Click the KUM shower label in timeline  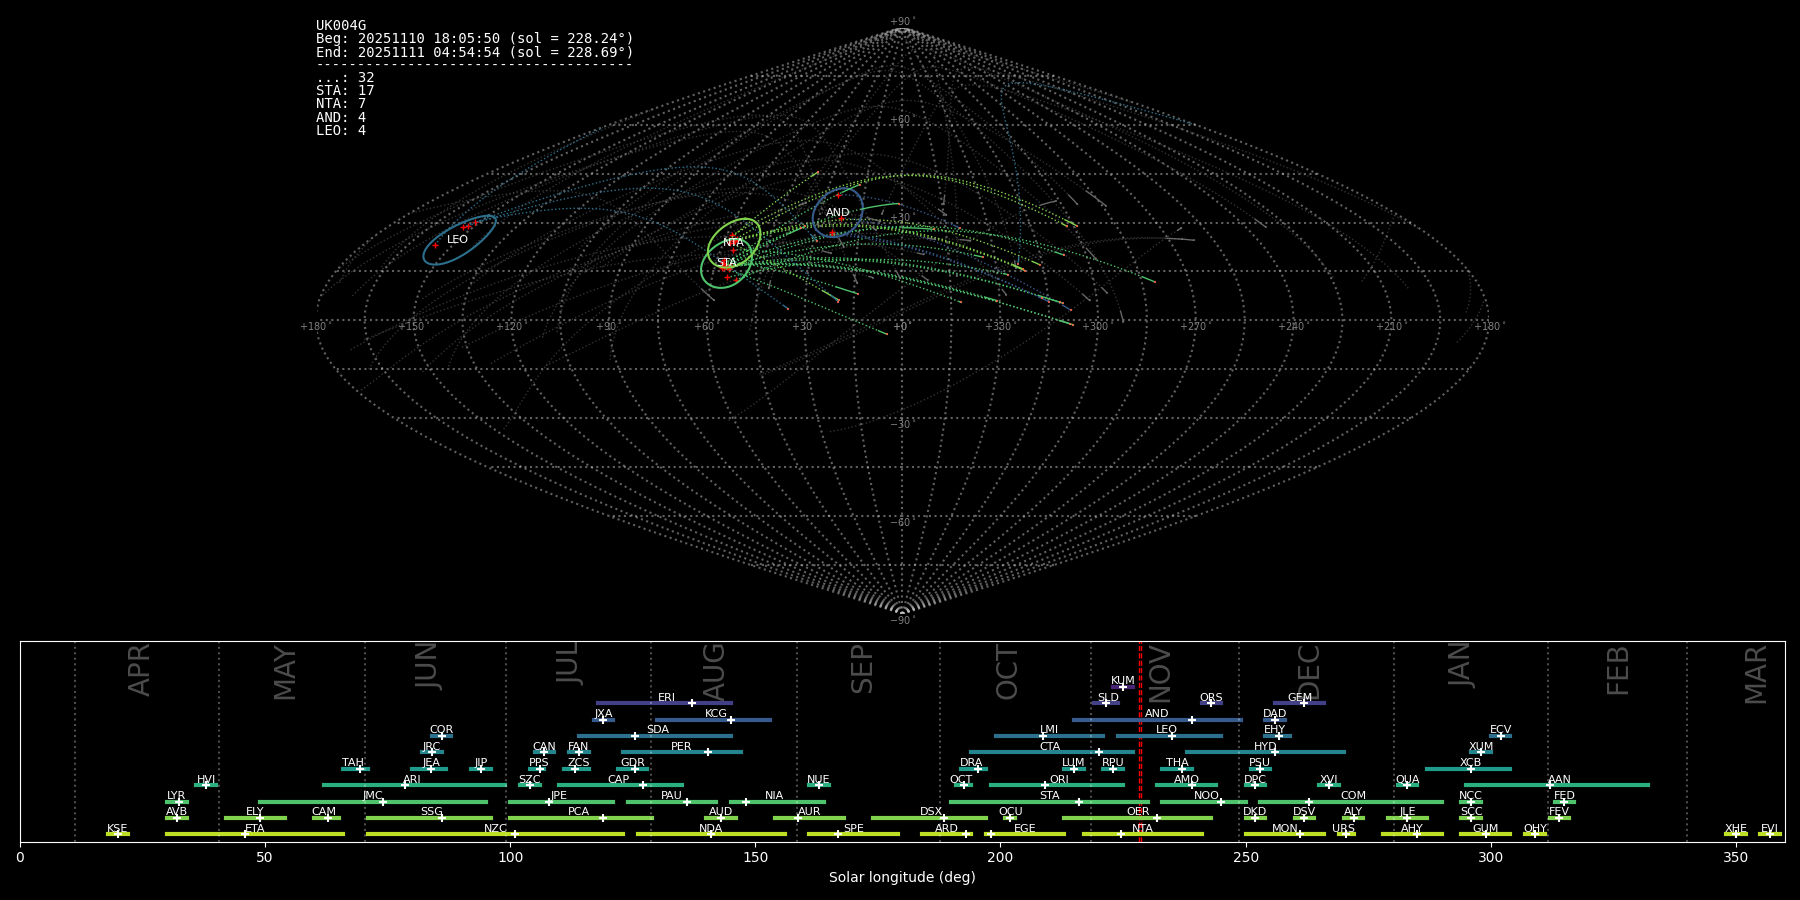[x=1122, y=680]
